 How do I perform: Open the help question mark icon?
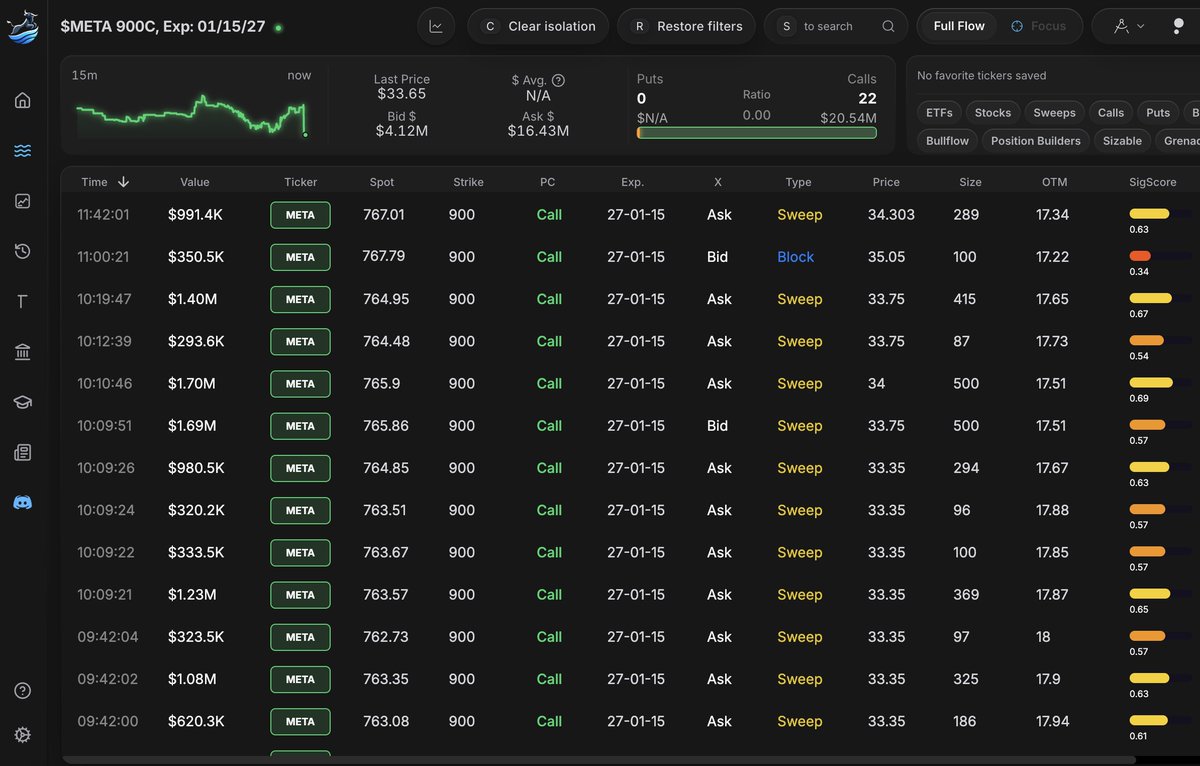(x=23, y=691)
